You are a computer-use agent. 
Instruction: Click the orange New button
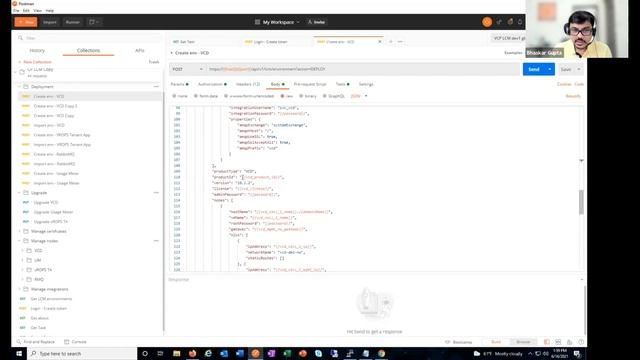click(x=26, y=22)
